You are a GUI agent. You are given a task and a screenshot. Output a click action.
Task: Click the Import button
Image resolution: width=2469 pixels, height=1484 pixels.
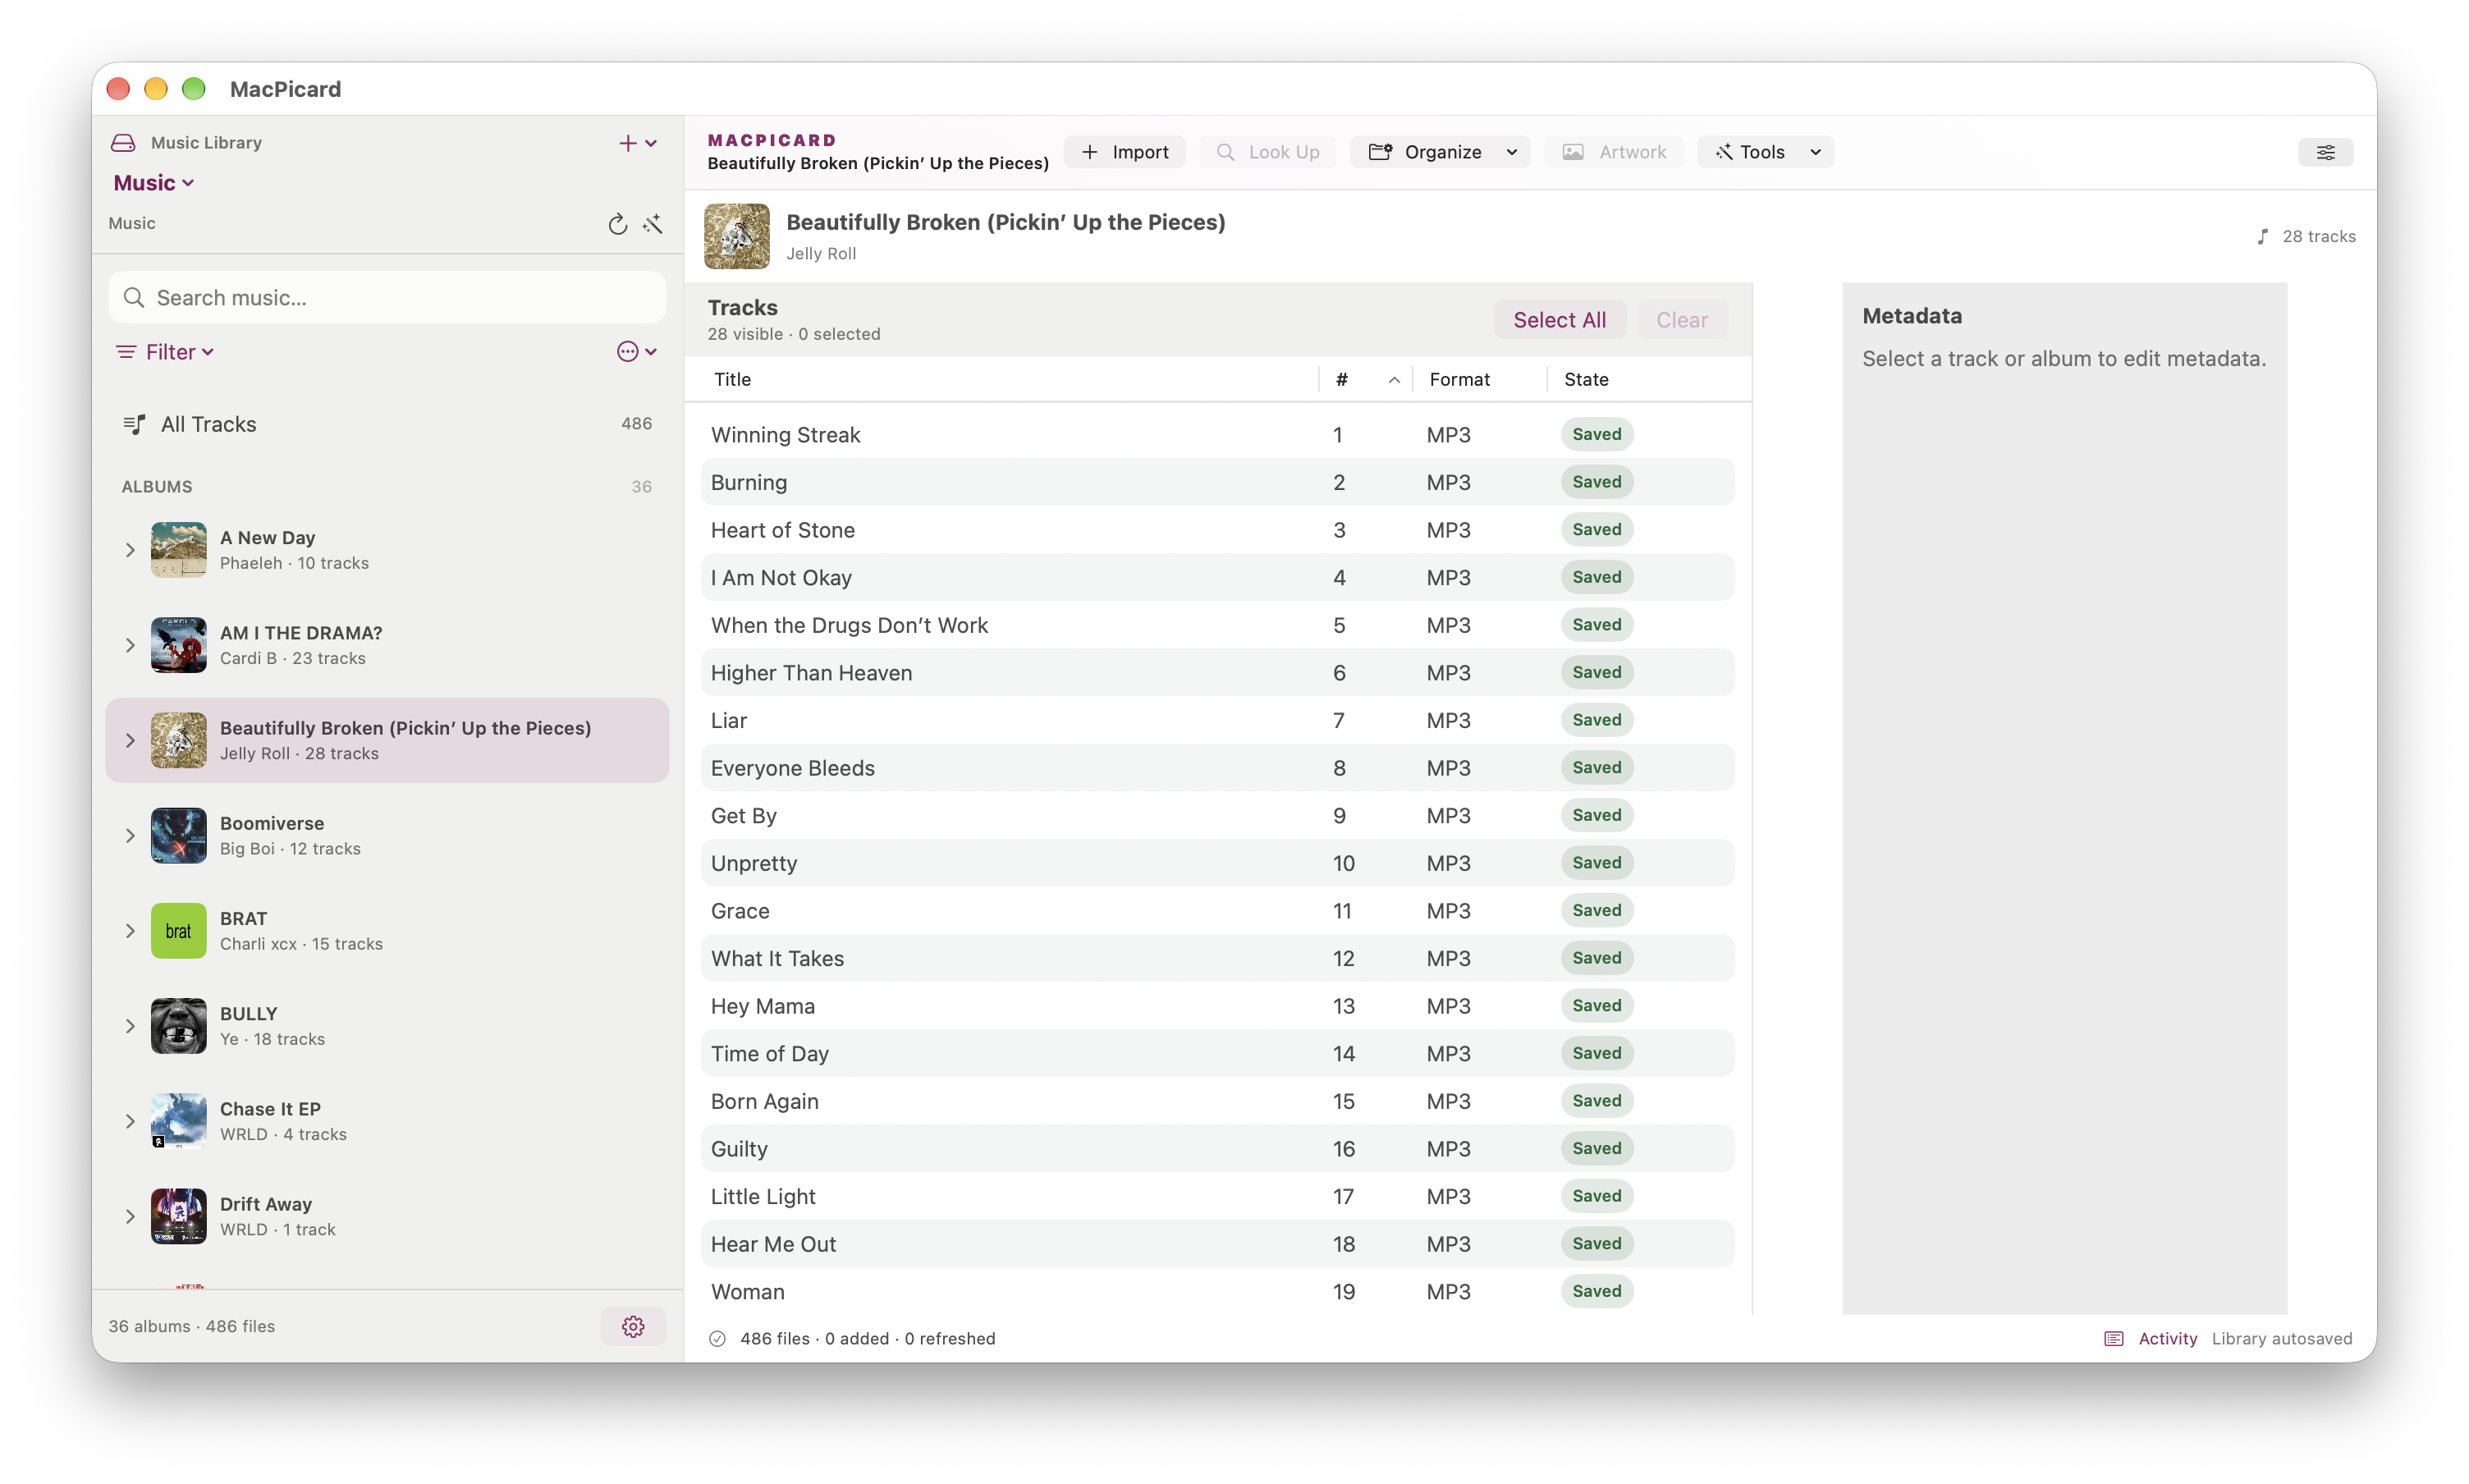pos(1125,152)
